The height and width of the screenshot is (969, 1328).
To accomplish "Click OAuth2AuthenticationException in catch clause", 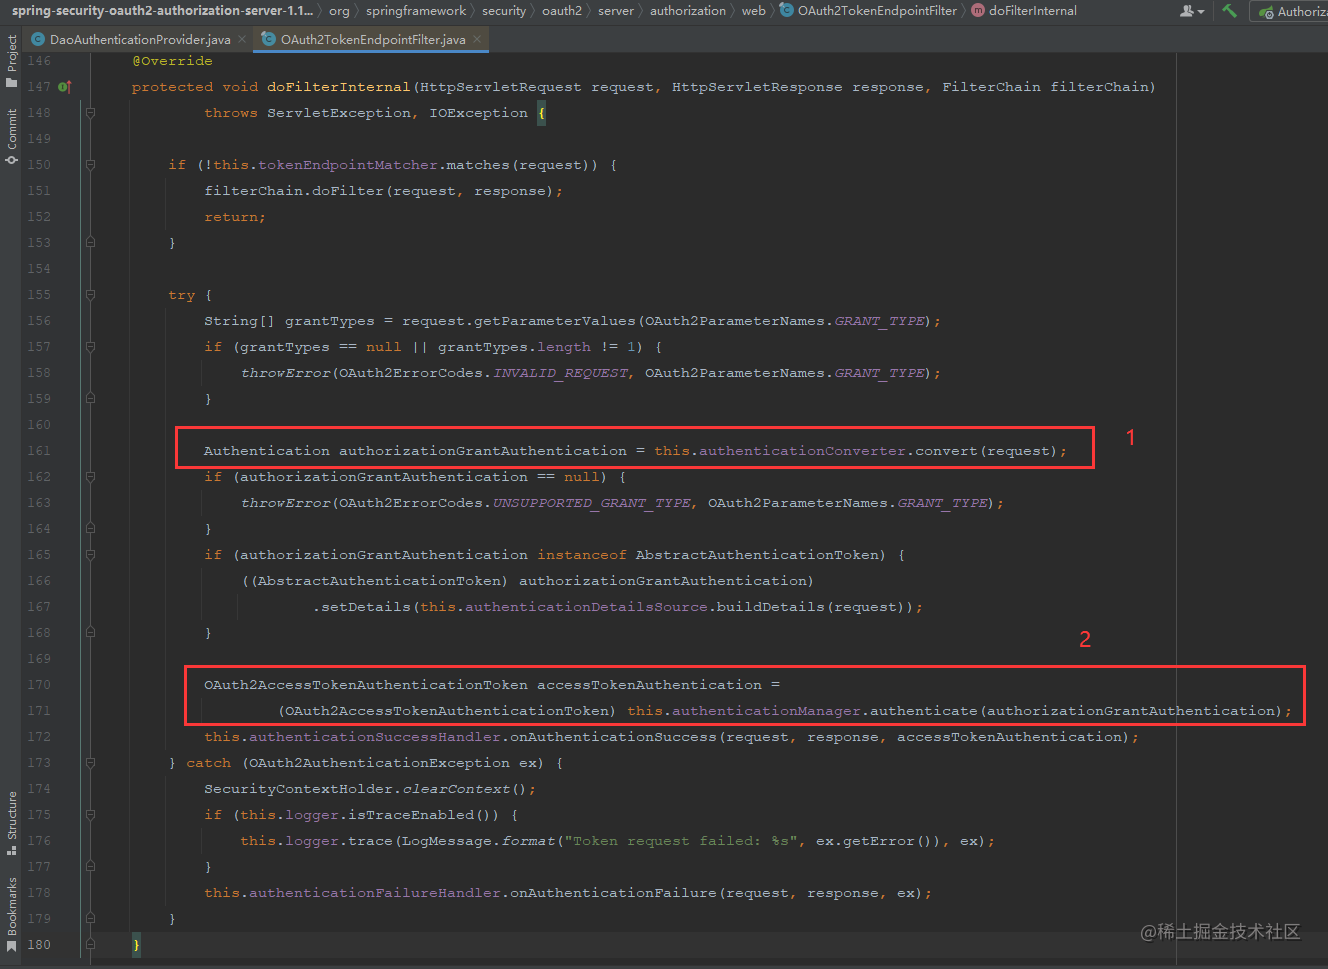I will [x=379, y=763].
